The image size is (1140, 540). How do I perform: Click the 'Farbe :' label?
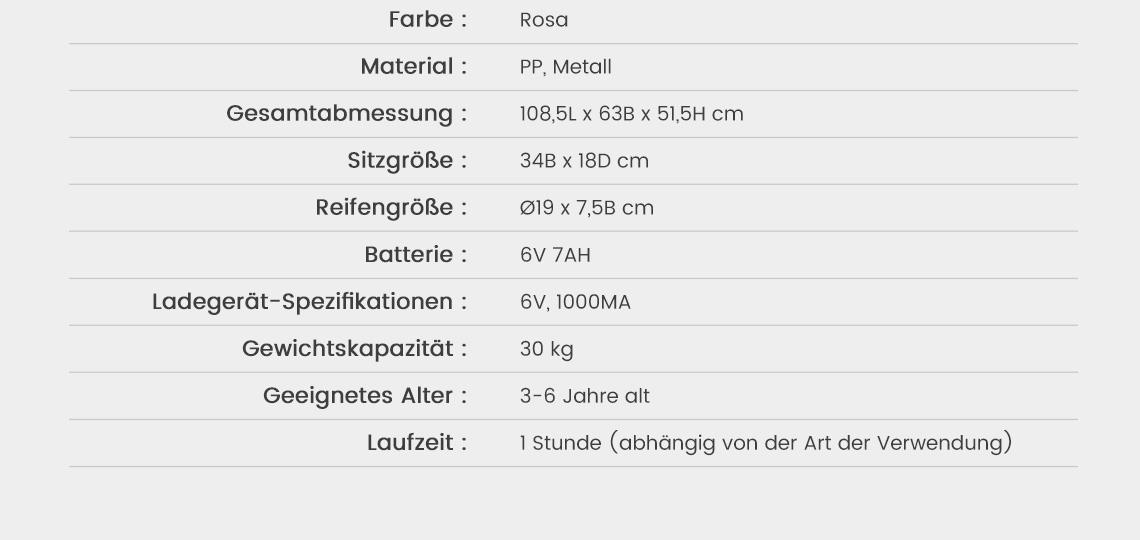(x=427, y=20)
